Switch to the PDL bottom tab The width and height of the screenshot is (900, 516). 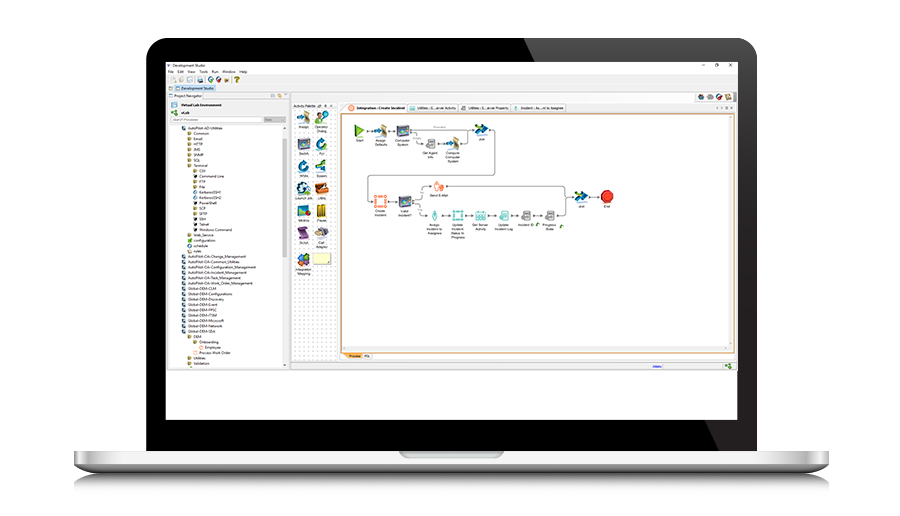pyautogui.click(x=367, y=355)
